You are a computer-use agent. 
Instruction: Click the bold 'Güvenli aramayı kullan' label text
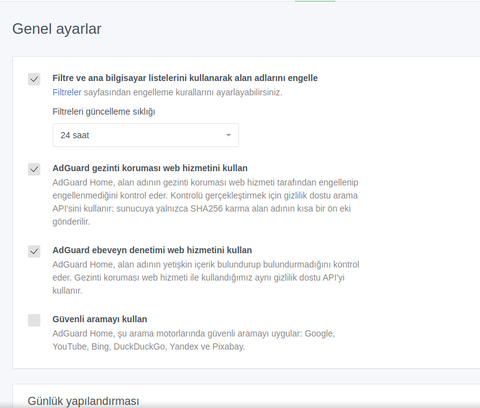point(100,319)
